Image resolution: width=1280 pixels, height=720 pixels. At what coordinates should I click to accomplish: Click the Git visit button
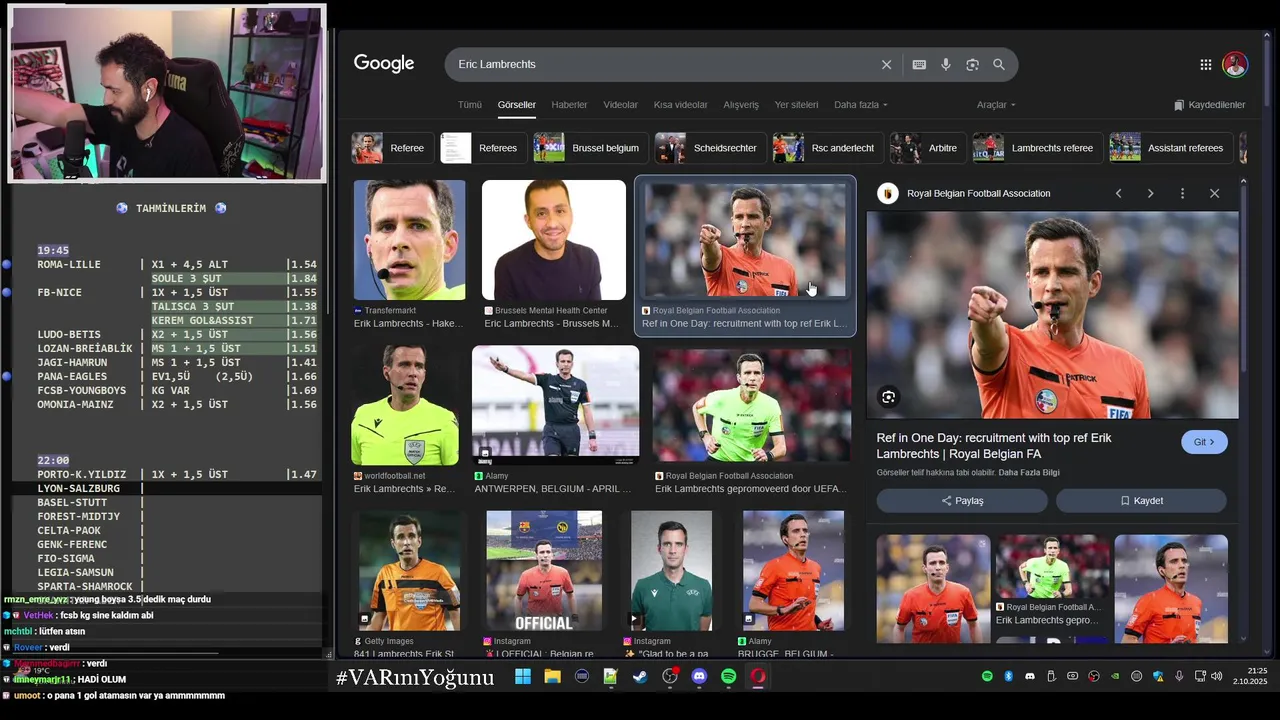coord(1204,442)
